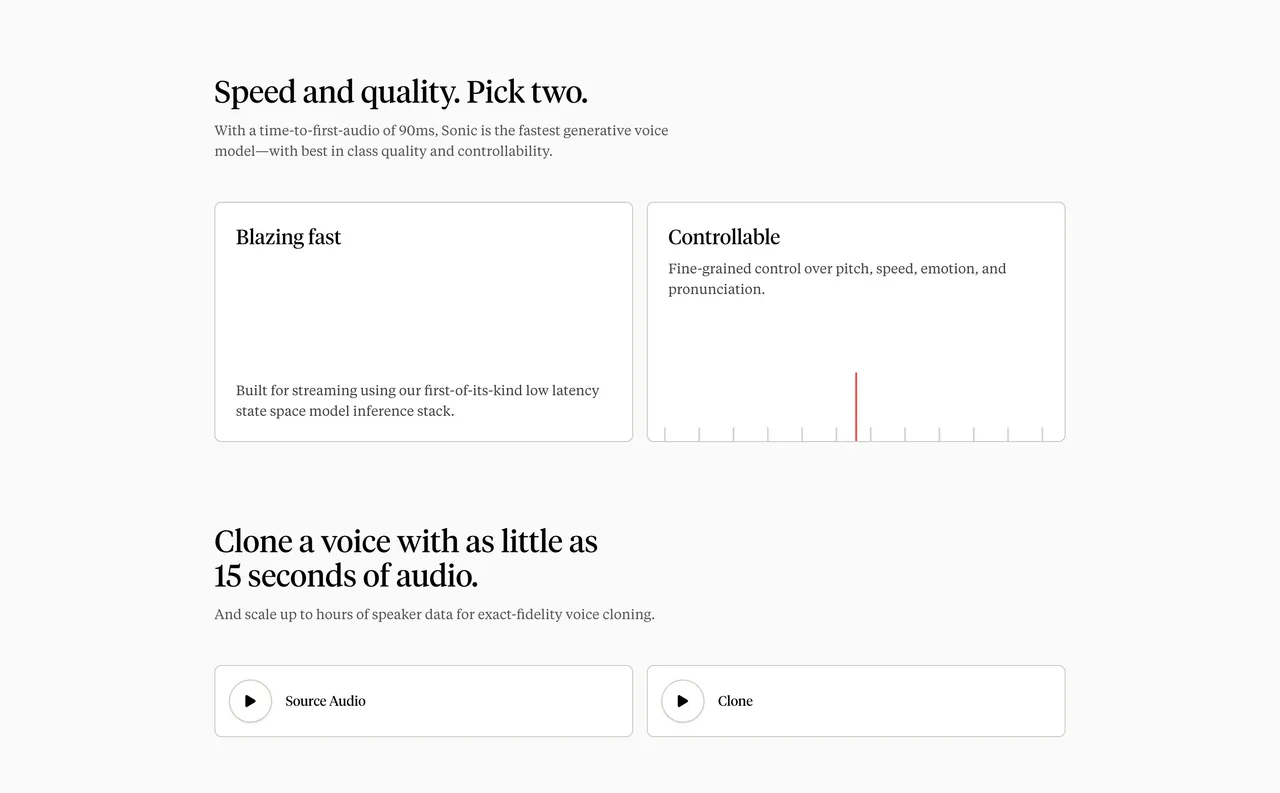
Task: Click the "Speed and quality. Pick two." heading
Action: click(x=401, y=92)
